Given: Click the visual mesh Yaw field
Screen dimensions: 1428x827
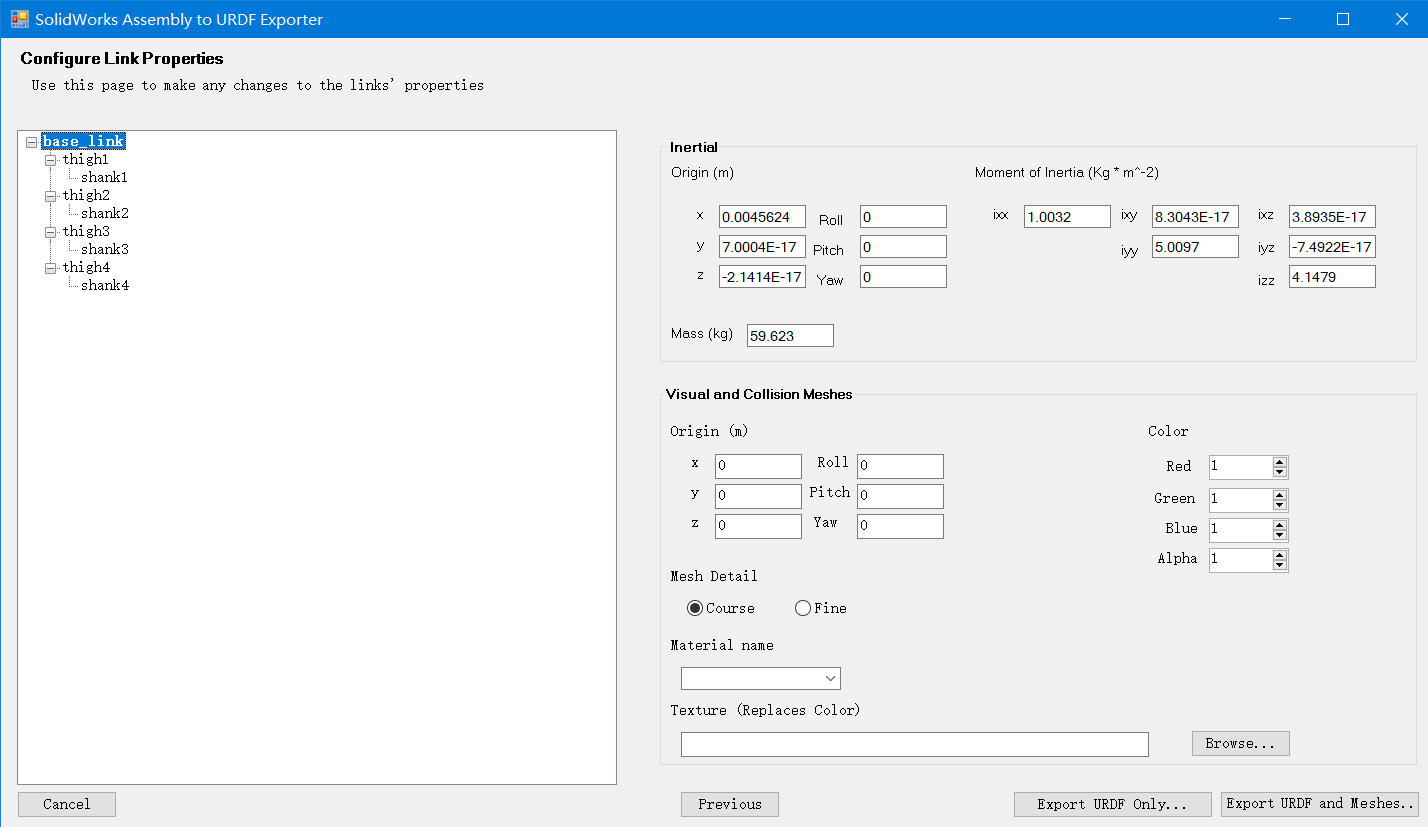Looking at the screenshot, I should [x=900, y=527].
